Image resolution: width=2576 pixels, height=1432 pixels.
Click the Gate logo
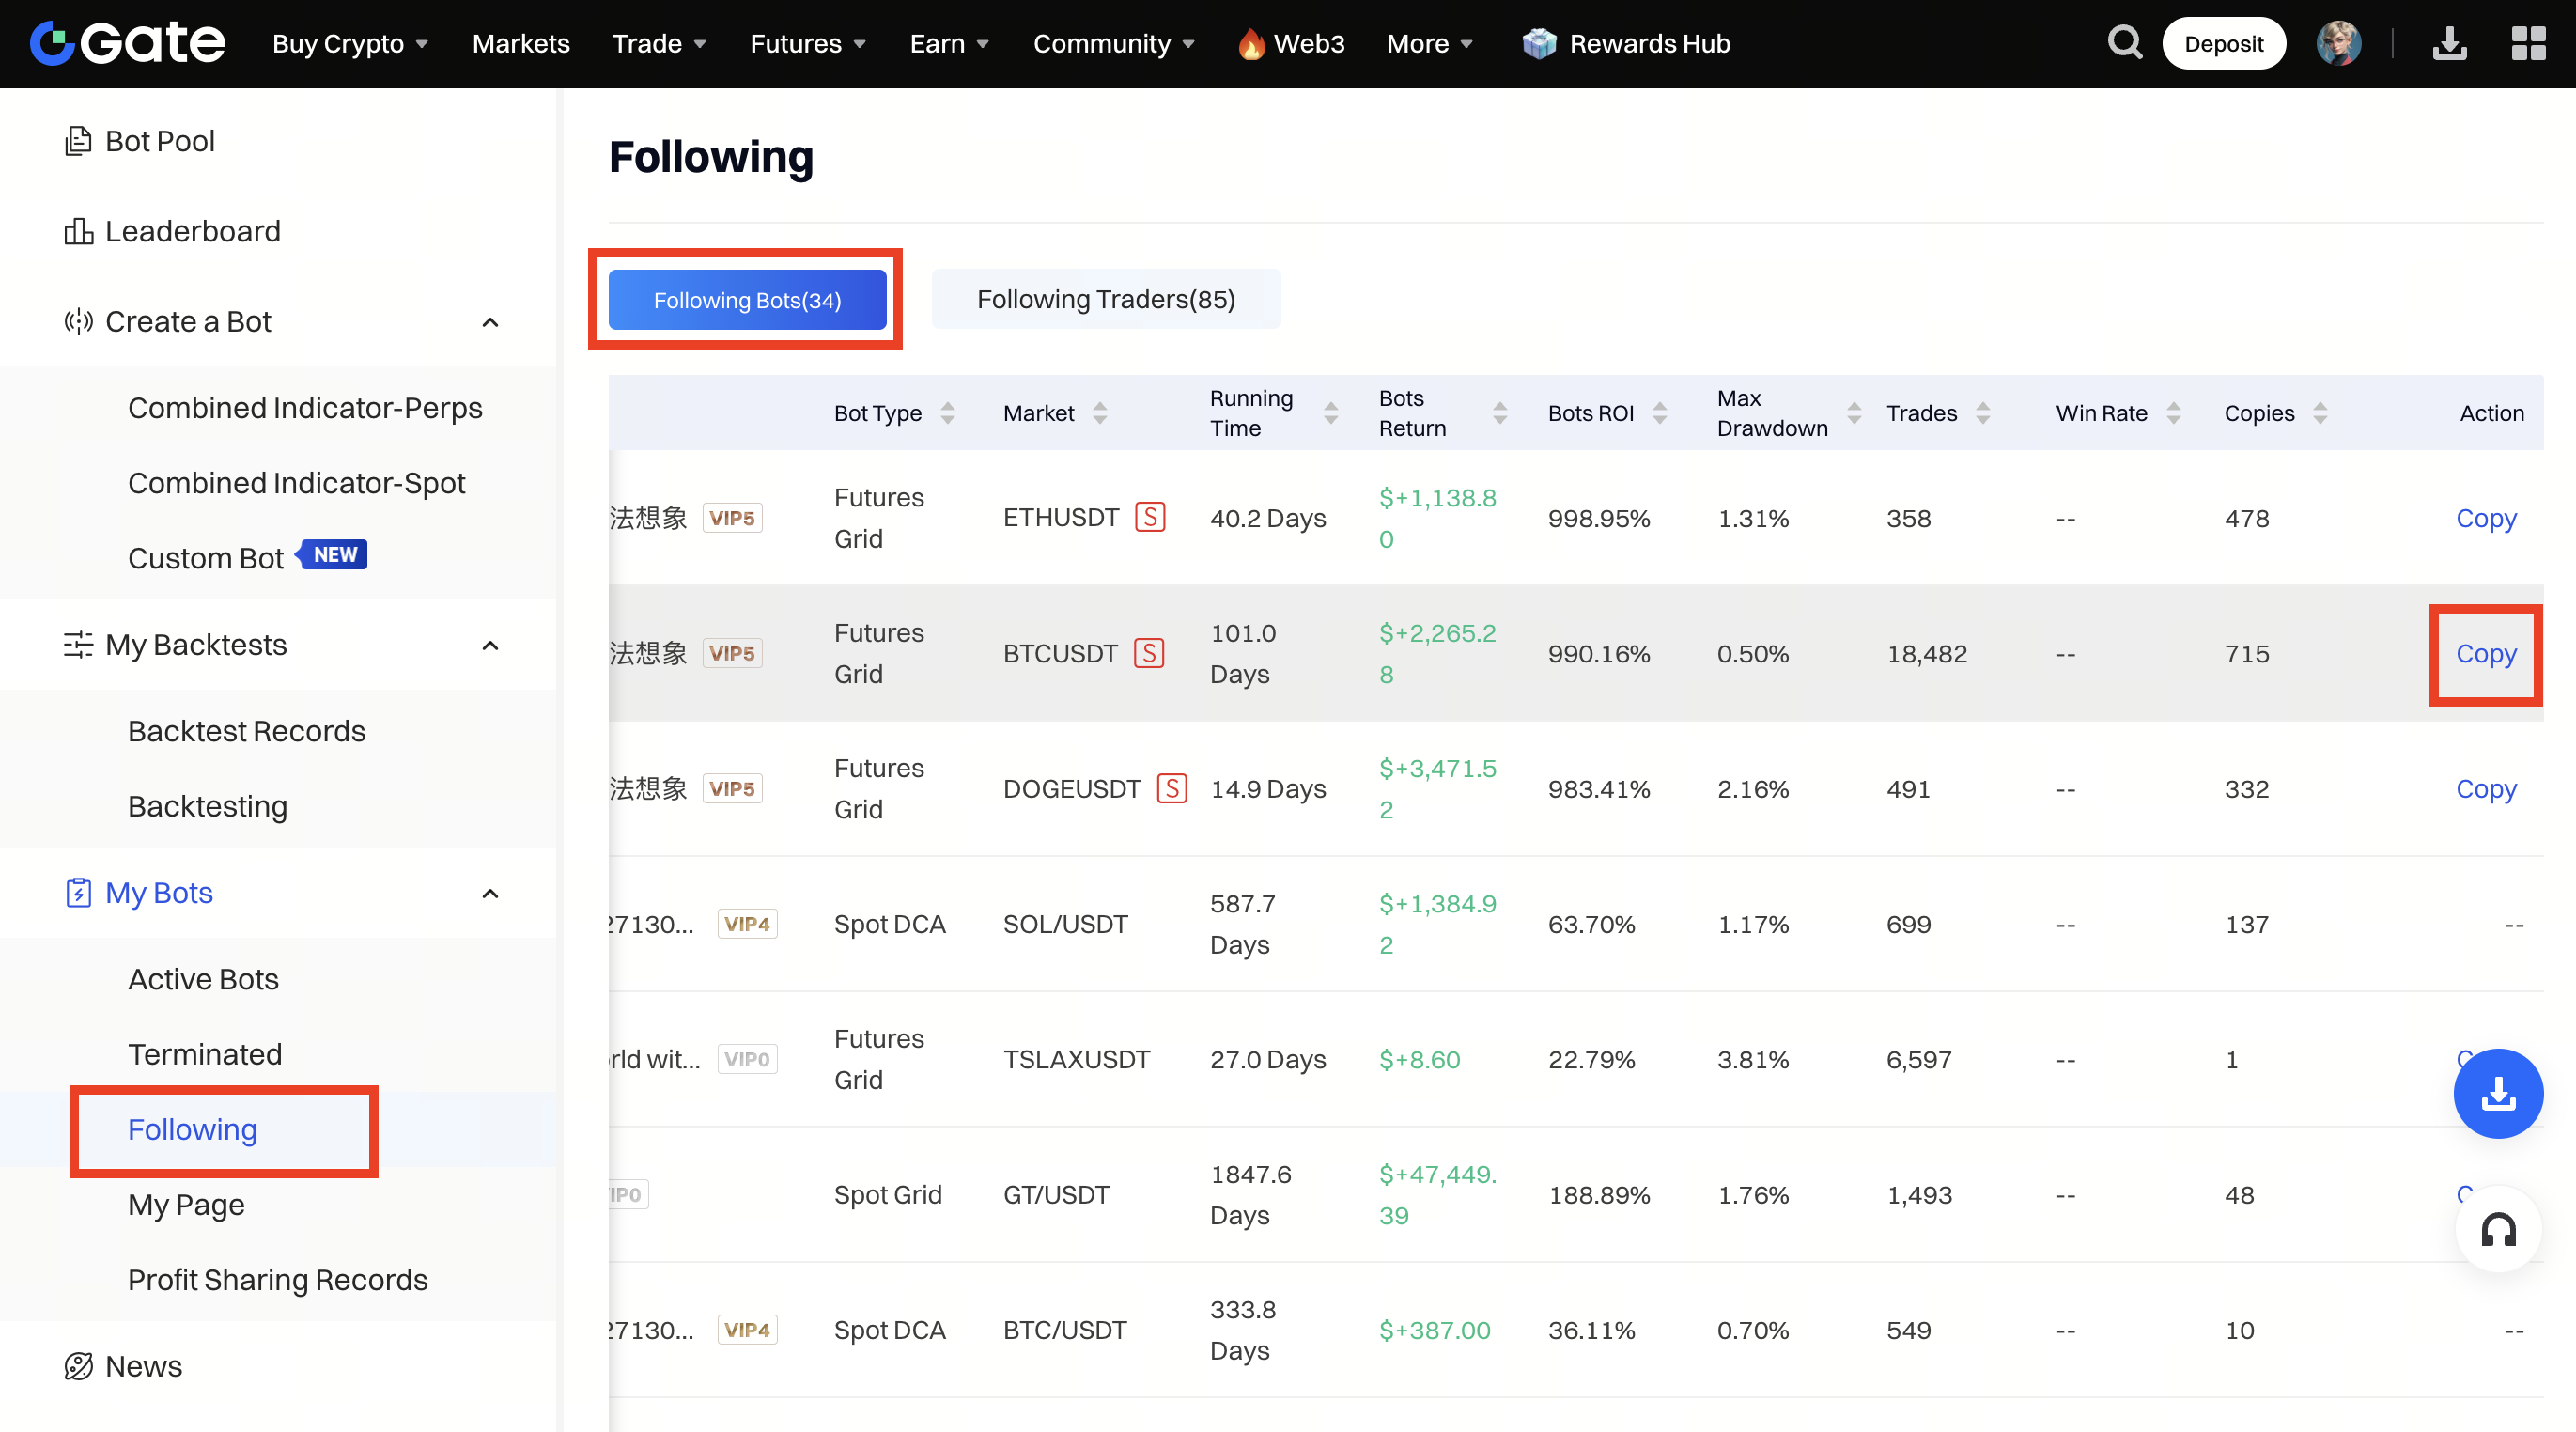pyautogui.click(x=128, y=43)
